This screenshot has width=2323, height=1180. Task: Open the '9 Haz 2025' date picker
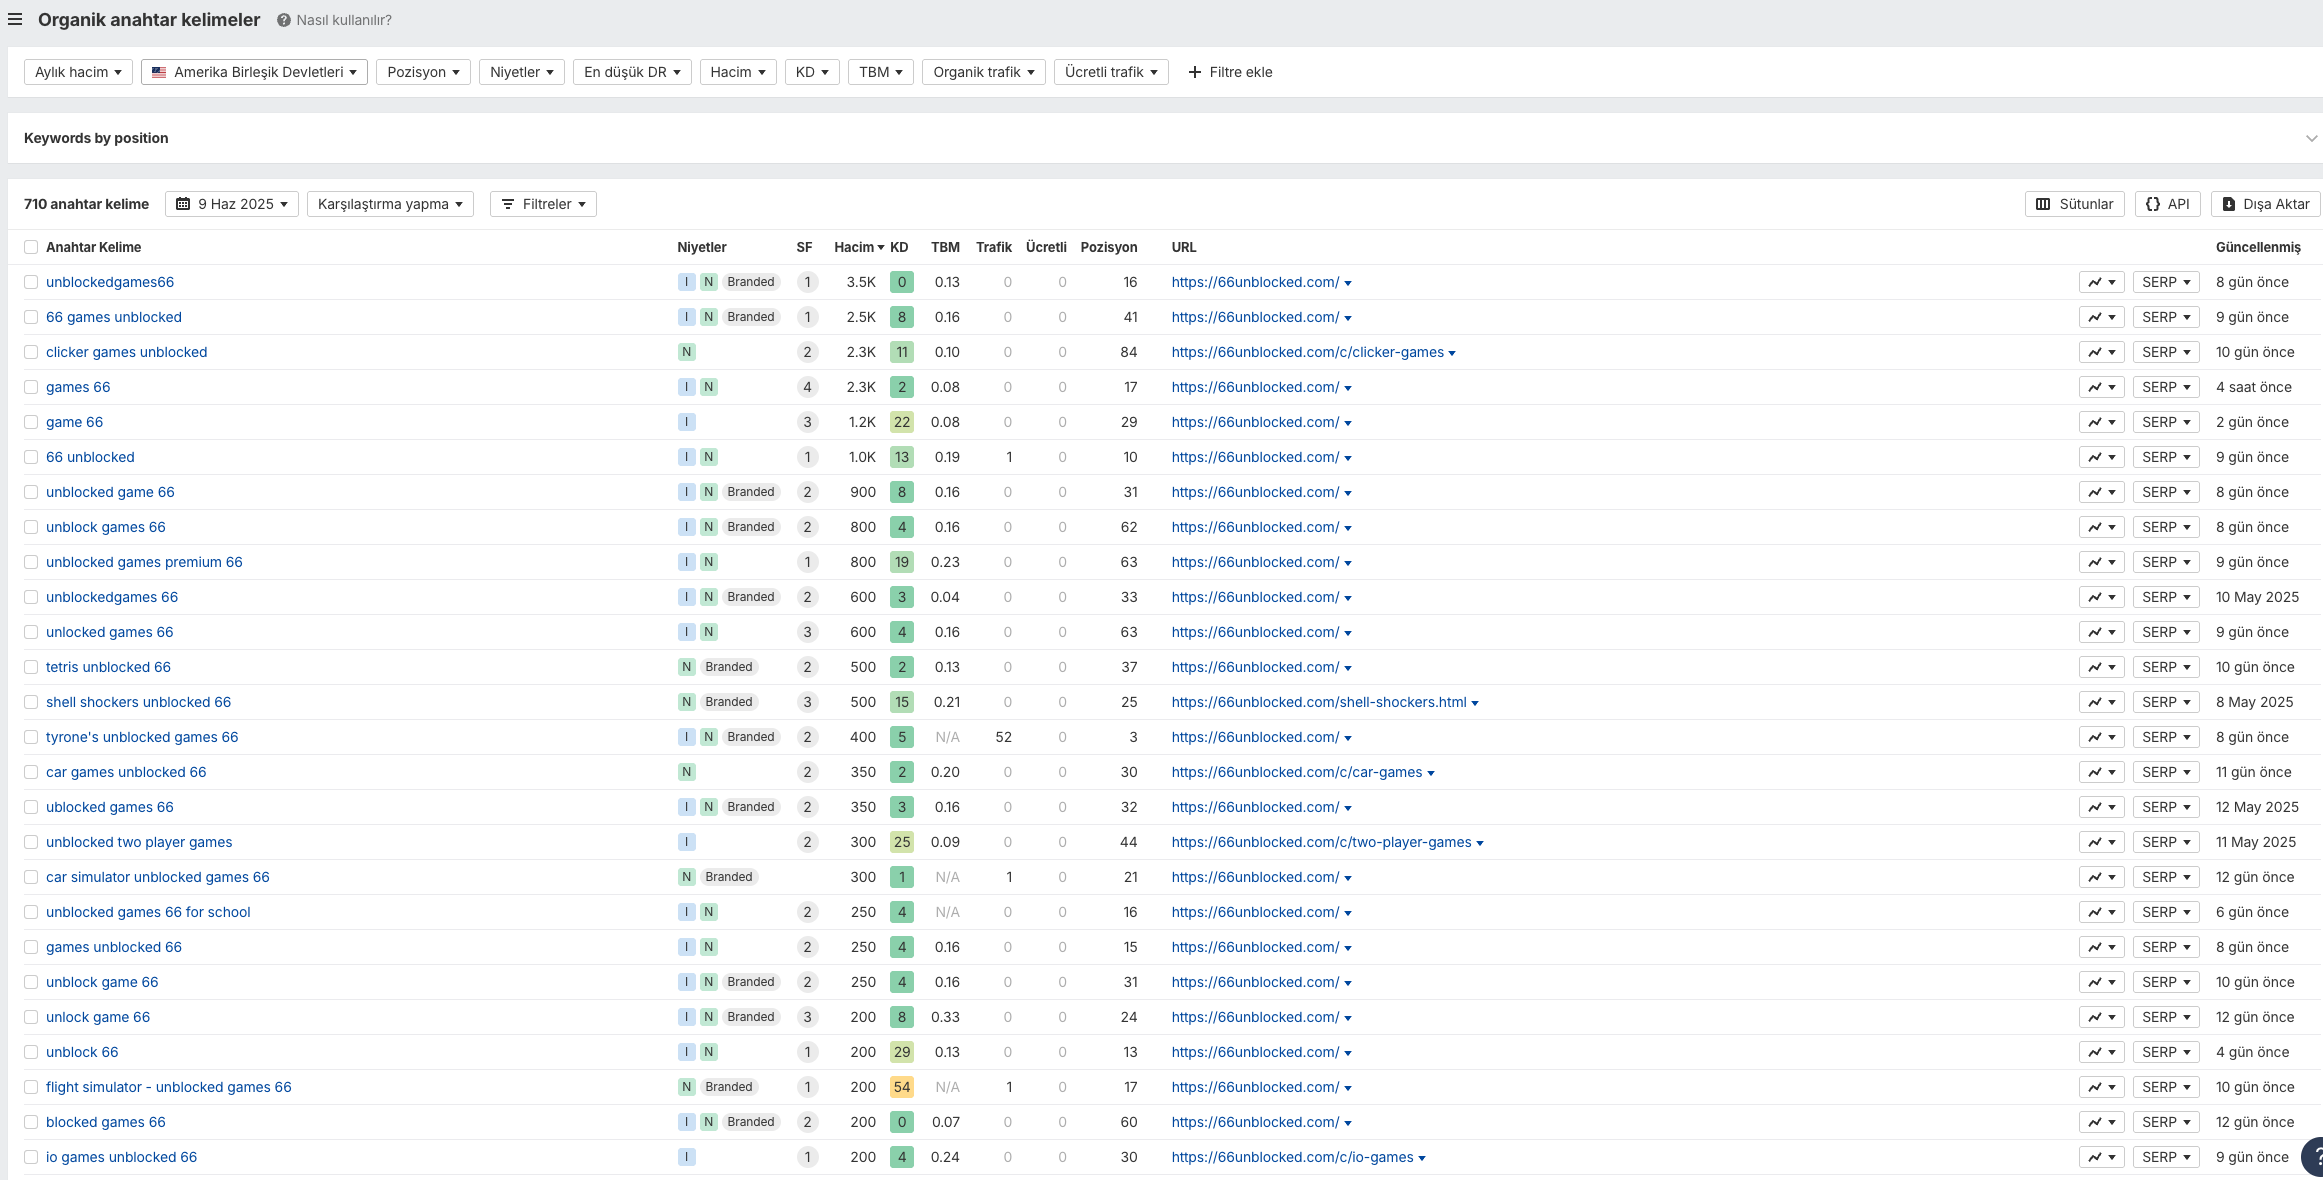point(232,204)
